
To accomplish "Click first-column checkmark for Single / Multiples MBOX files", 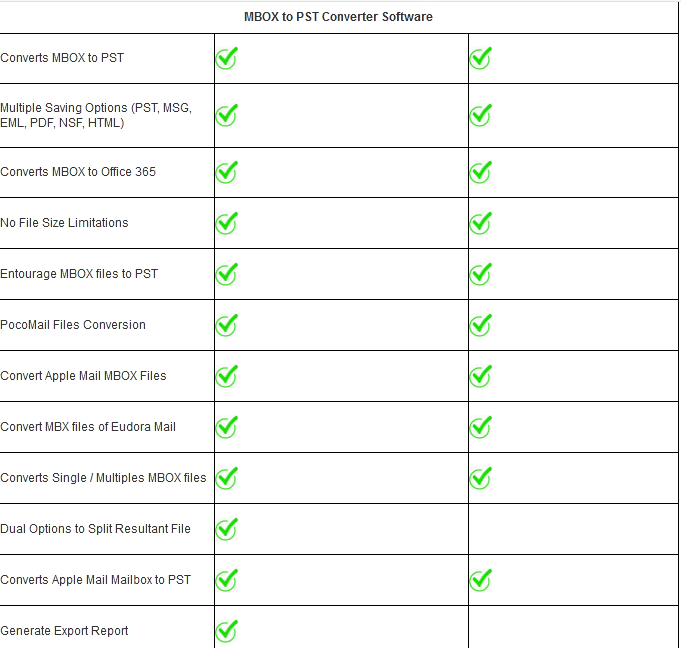I will tap(227, 478).
